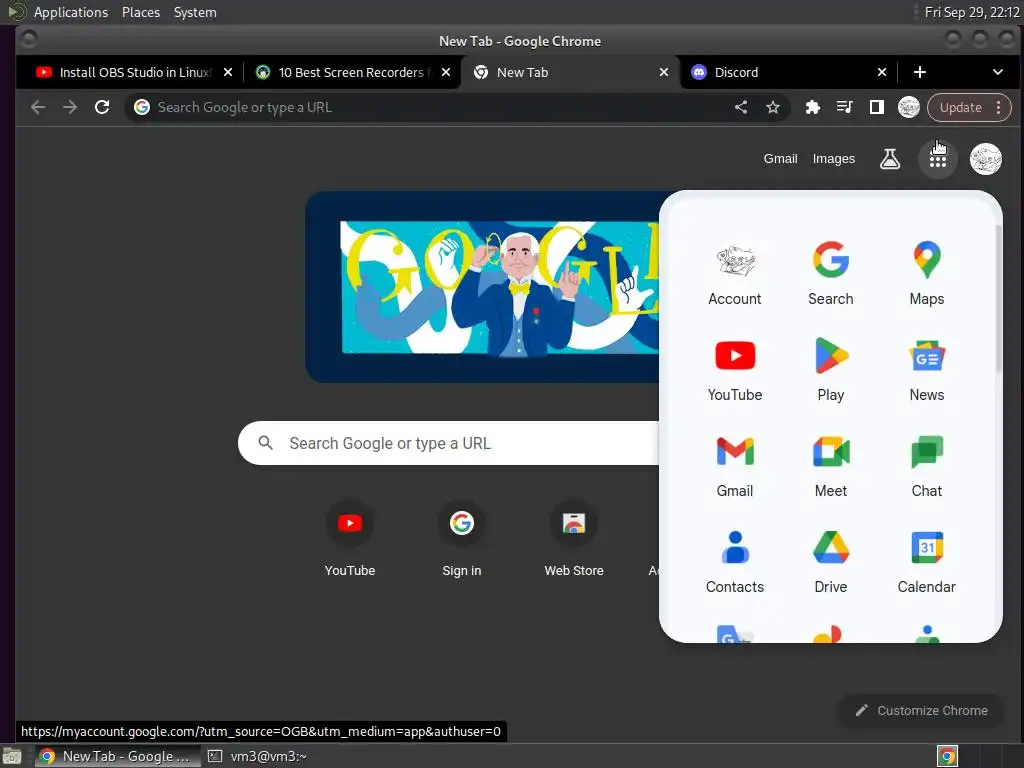1024x768 pixels.
Task: Open Google account avatar on the page
Action: pos(985,159)
